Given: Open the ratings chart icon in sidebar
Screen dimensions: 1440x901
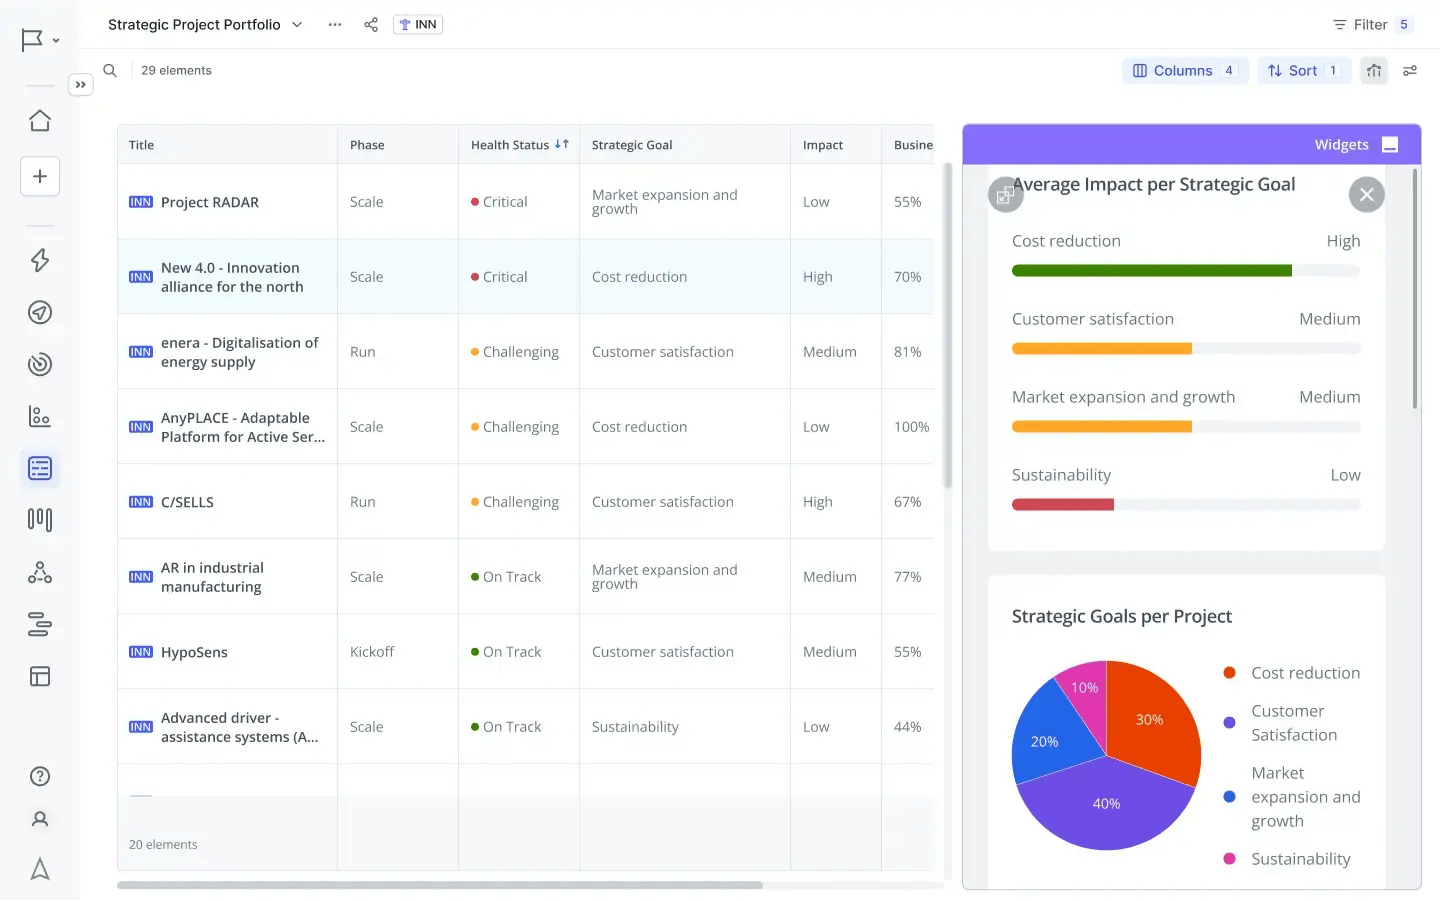Looking at the screenshot, I should (40, 416).
